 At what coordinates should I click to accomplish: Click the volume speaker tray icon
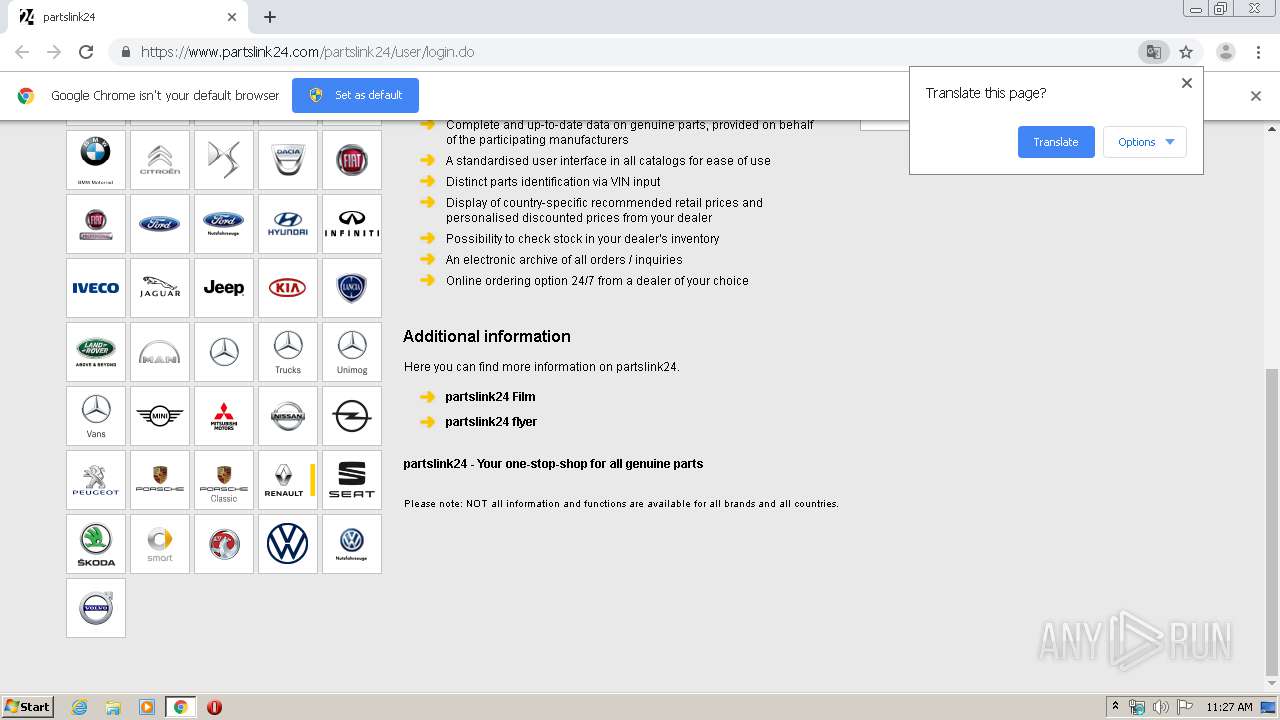tap(1161, 707)
